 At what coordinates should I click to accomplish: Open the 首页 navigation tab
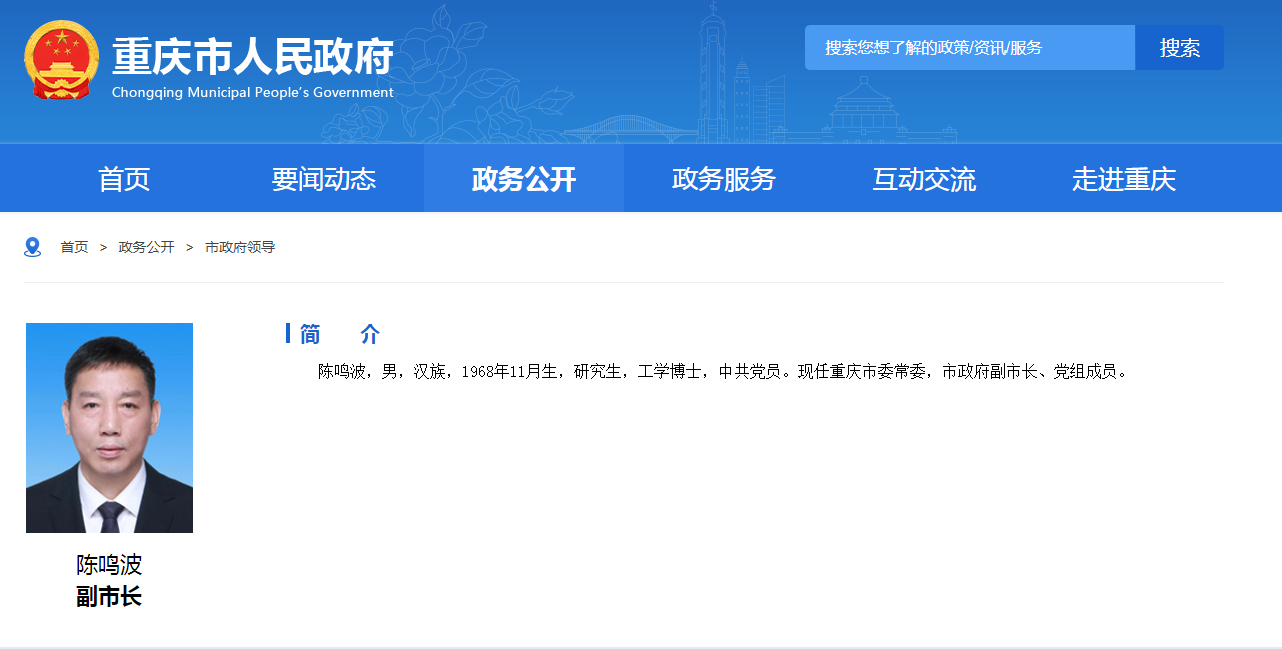pos(124,179)
